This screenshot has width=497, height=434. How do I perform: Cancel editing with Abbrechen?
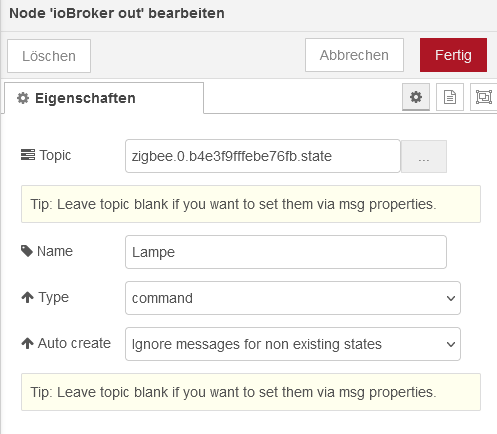[354, 55]
